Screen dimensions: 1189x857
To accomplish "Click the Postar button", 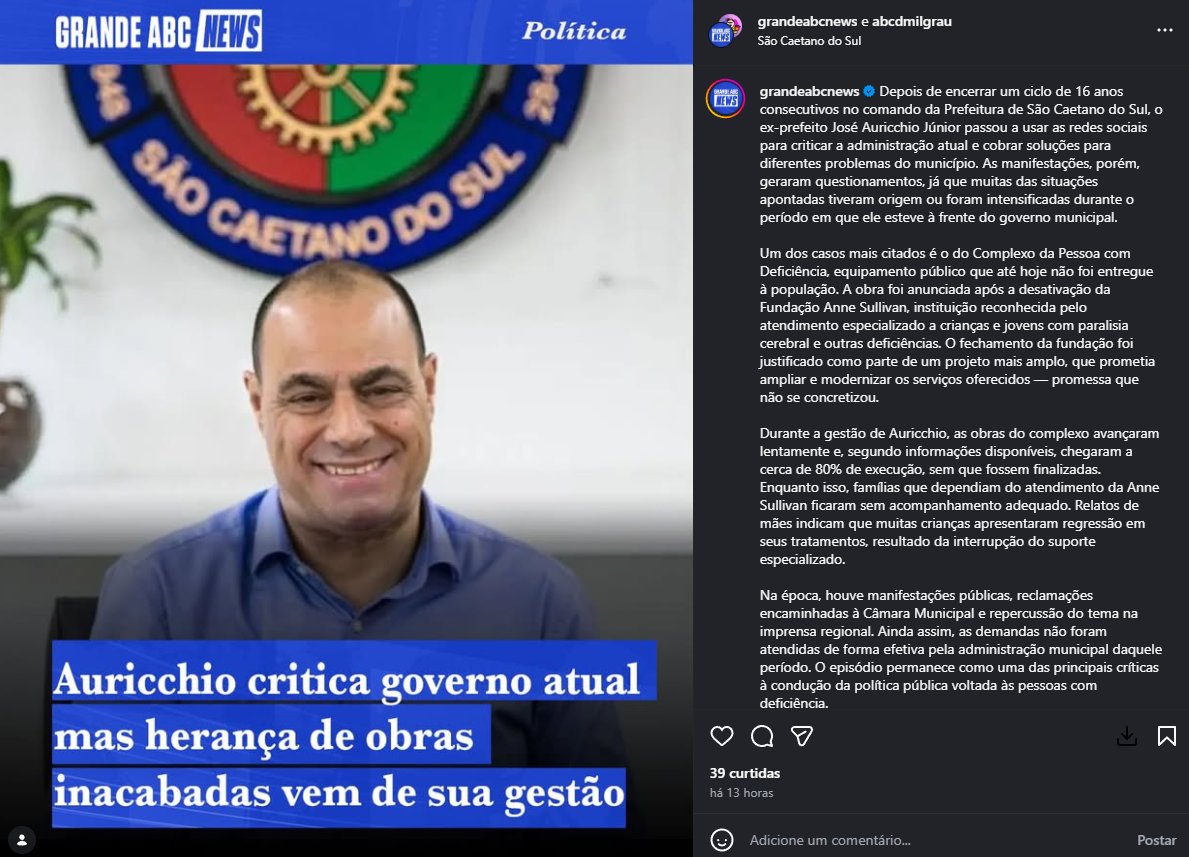I will [1156, 840].
